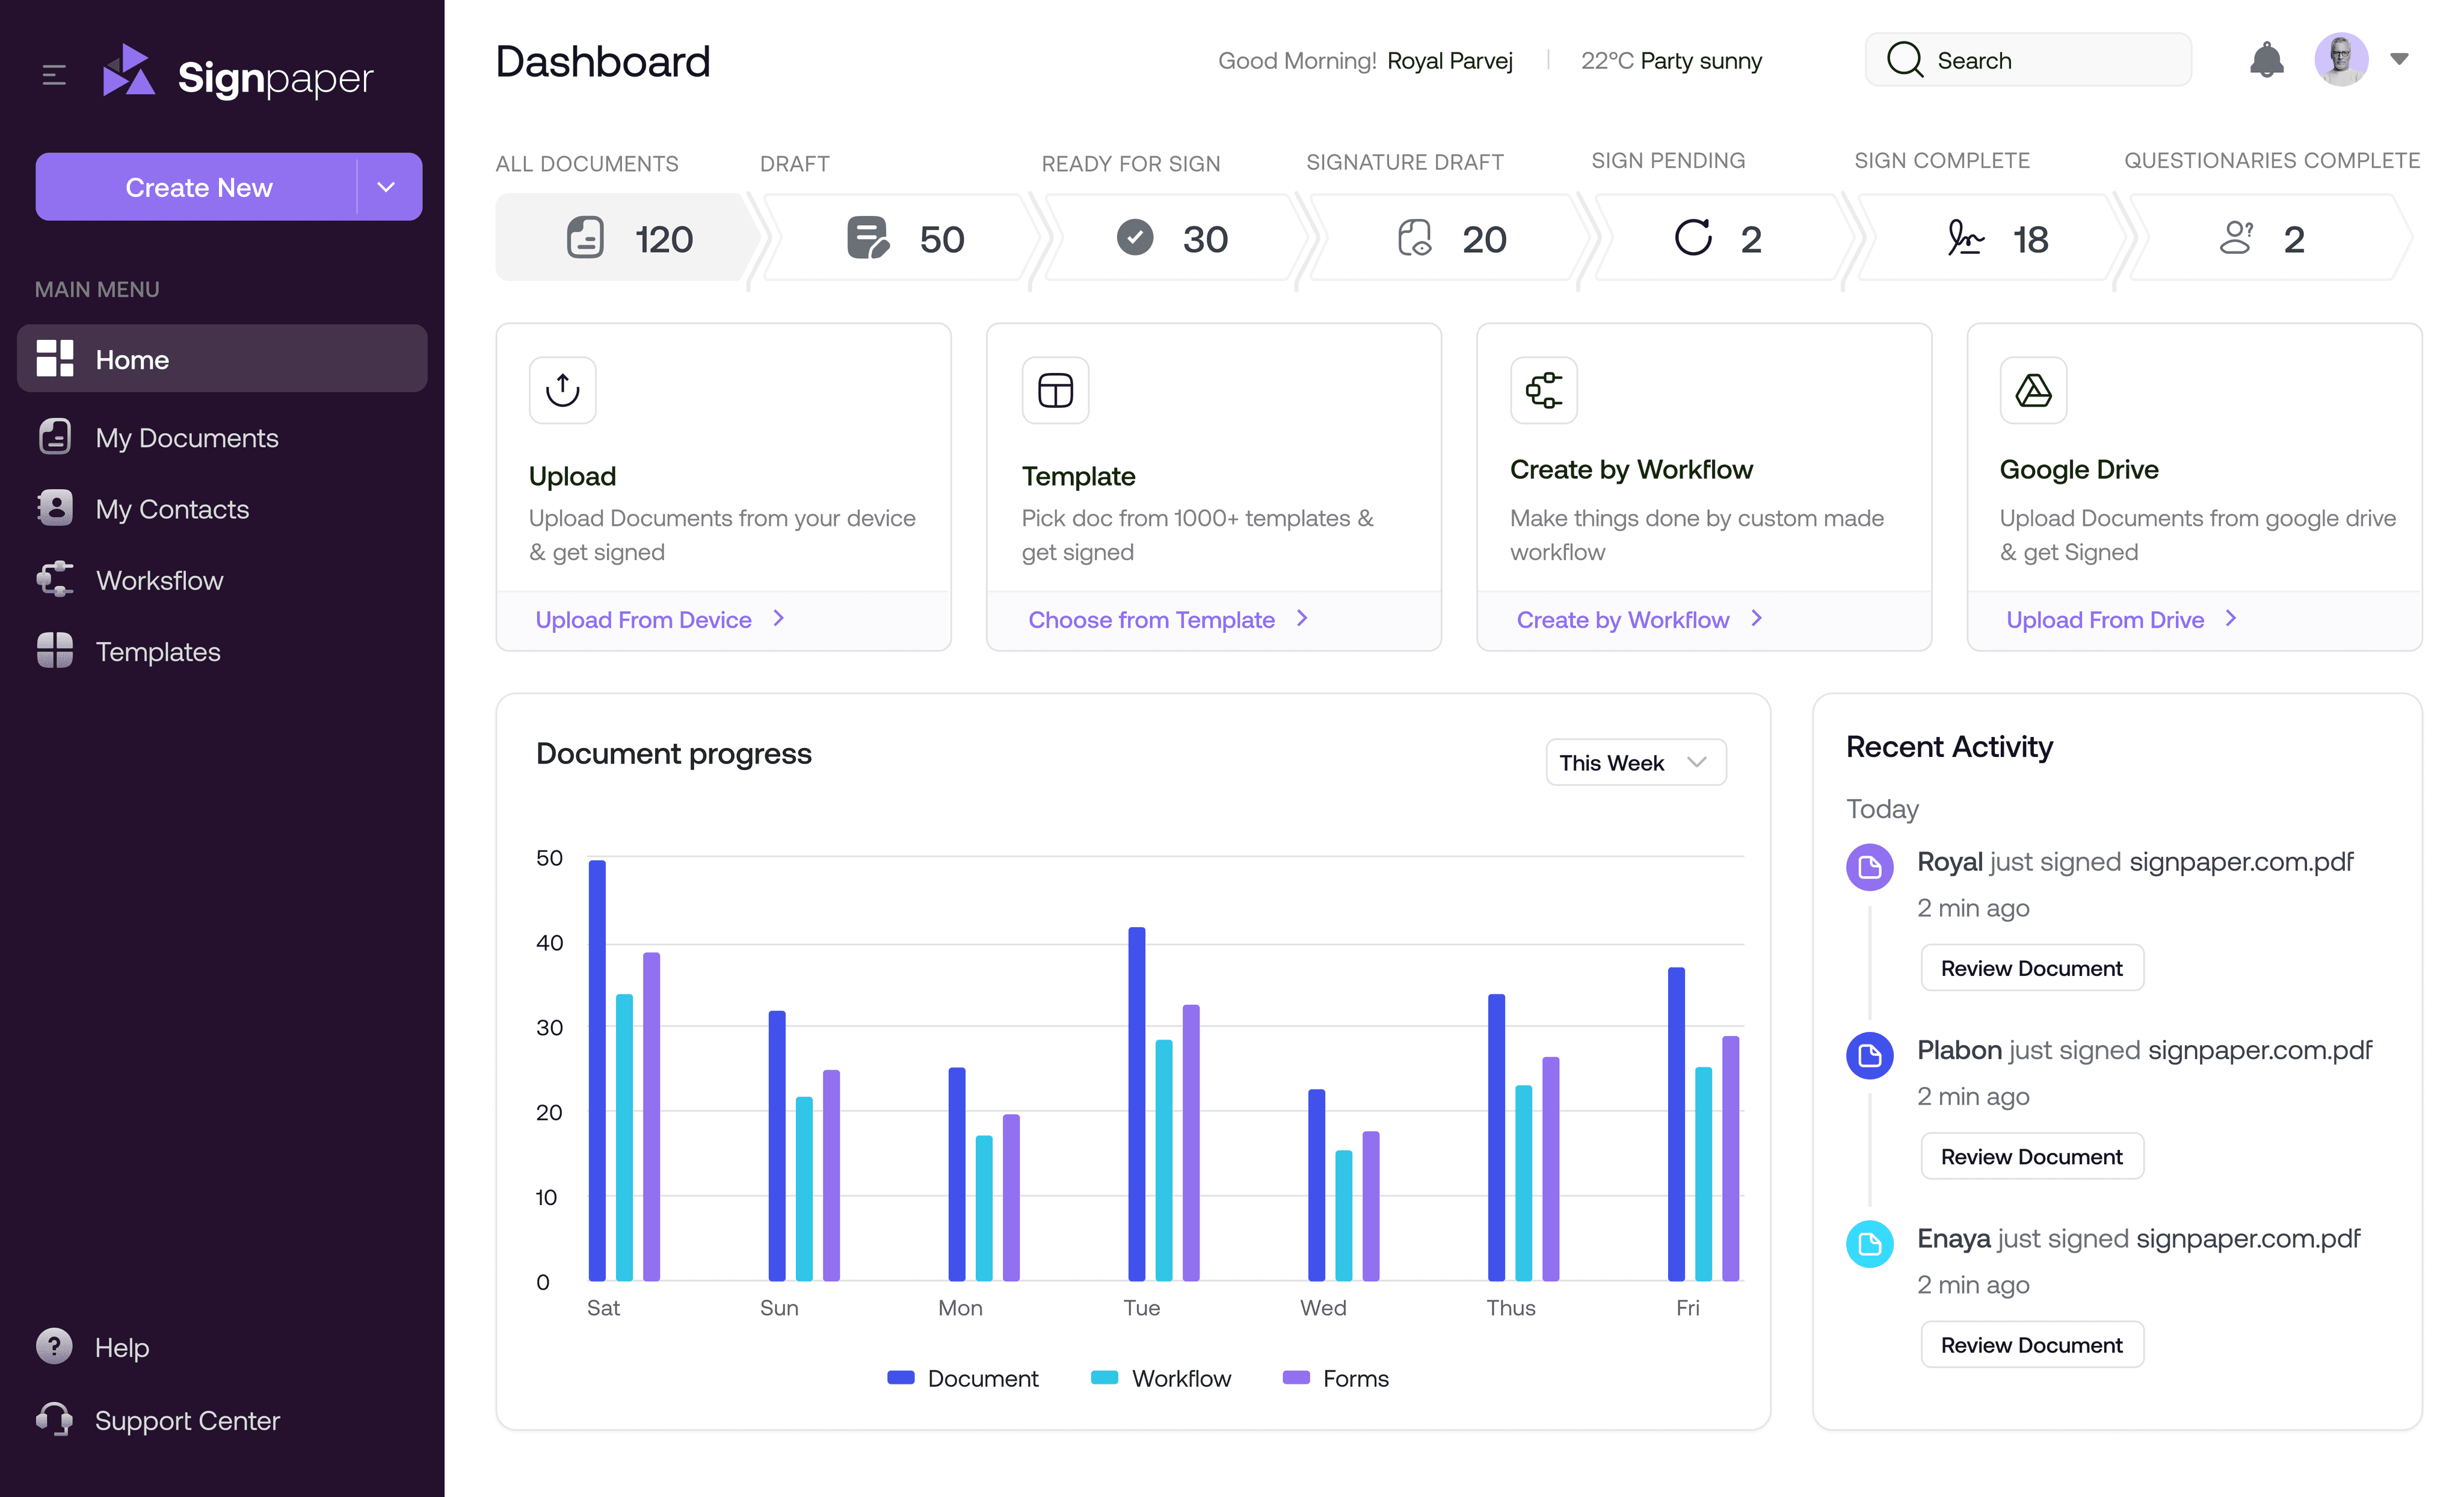Select the Draft status tab showing 50
This screenshot has height=1497, width=2464.
[903, 239]
